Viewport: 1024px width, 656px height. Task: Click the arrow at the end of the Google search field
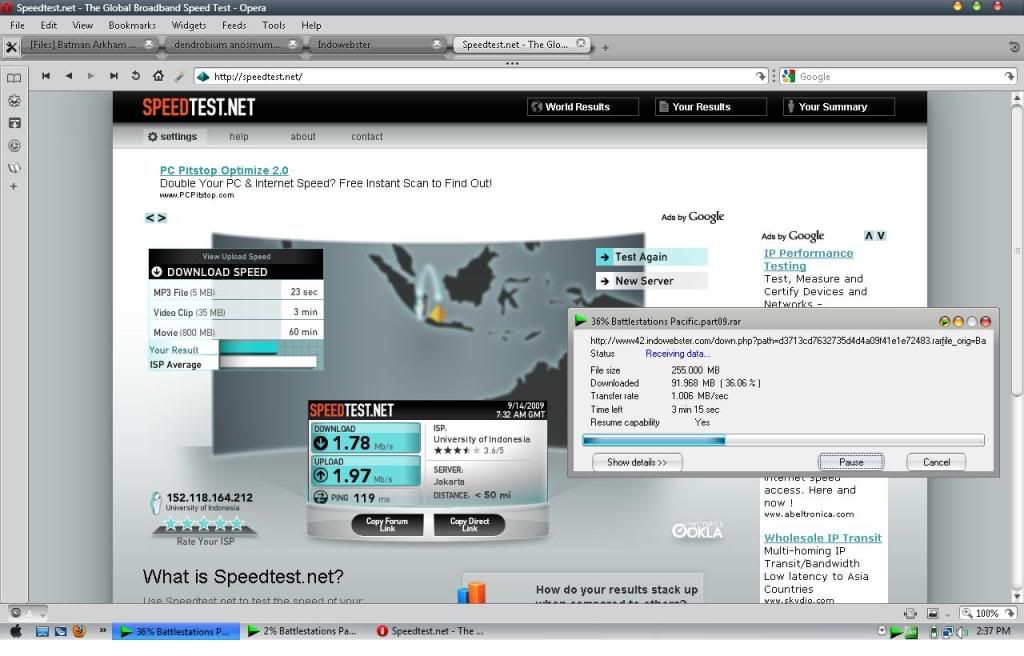1009,76
